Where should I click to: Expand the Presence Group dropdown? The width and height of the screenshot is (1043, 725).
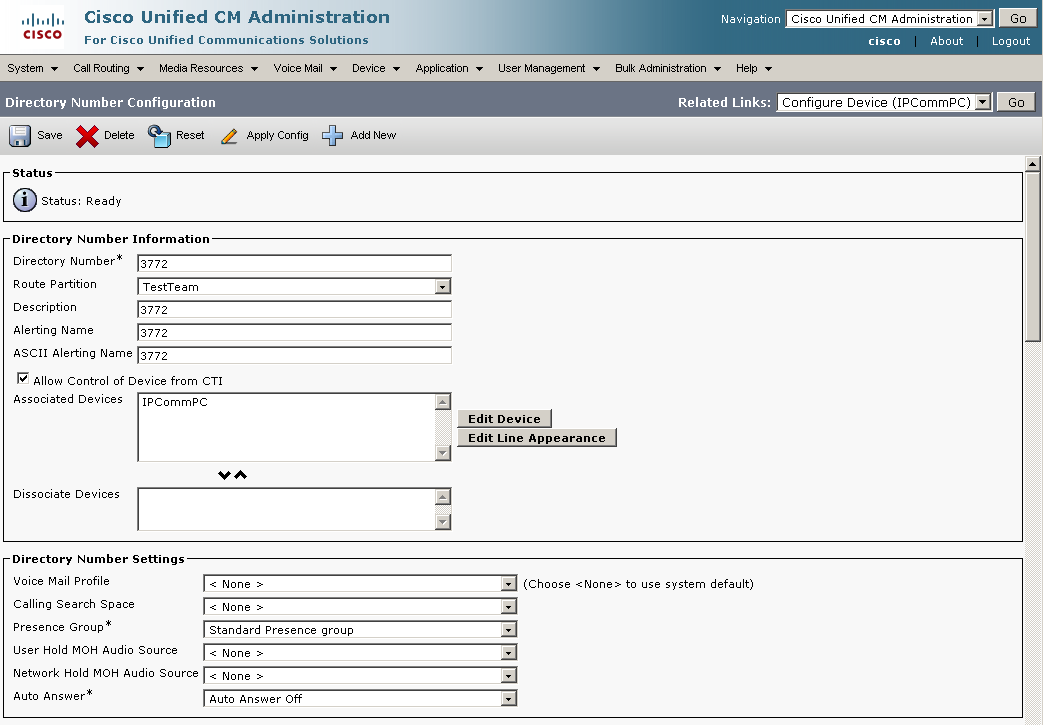click(x=508, y=630)
